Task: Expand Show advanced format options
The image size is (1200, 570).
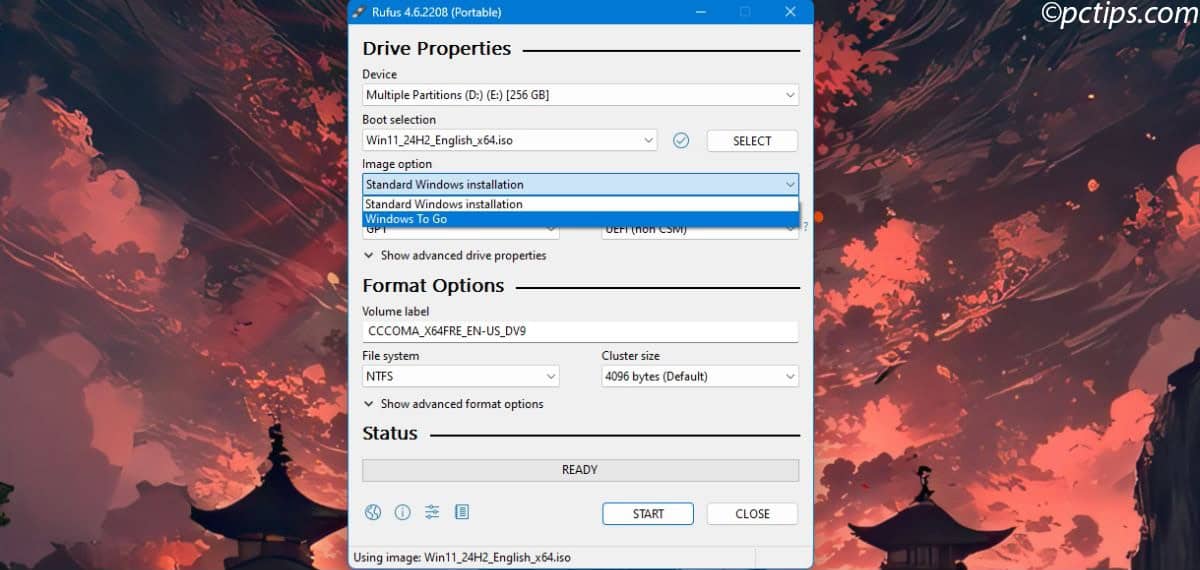Action: (x=454, y=404)
